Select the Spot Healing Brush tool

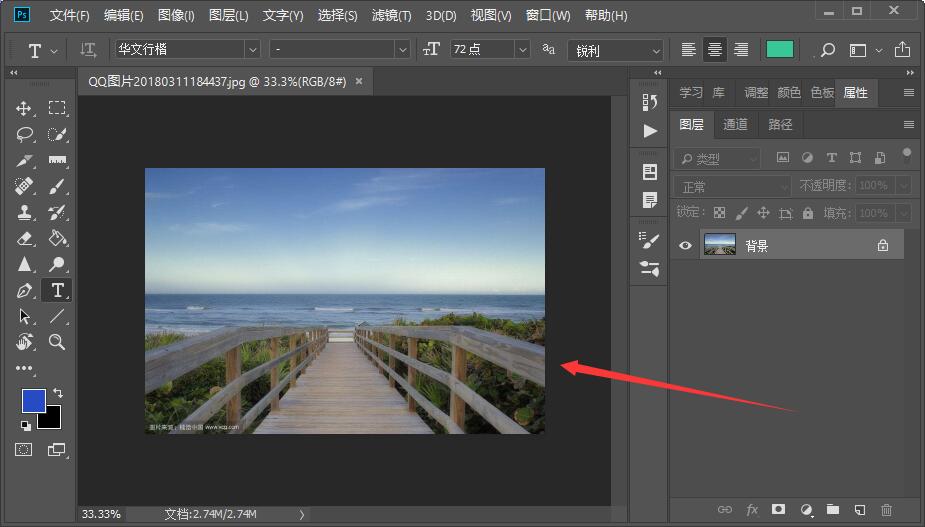pos(24,186)
